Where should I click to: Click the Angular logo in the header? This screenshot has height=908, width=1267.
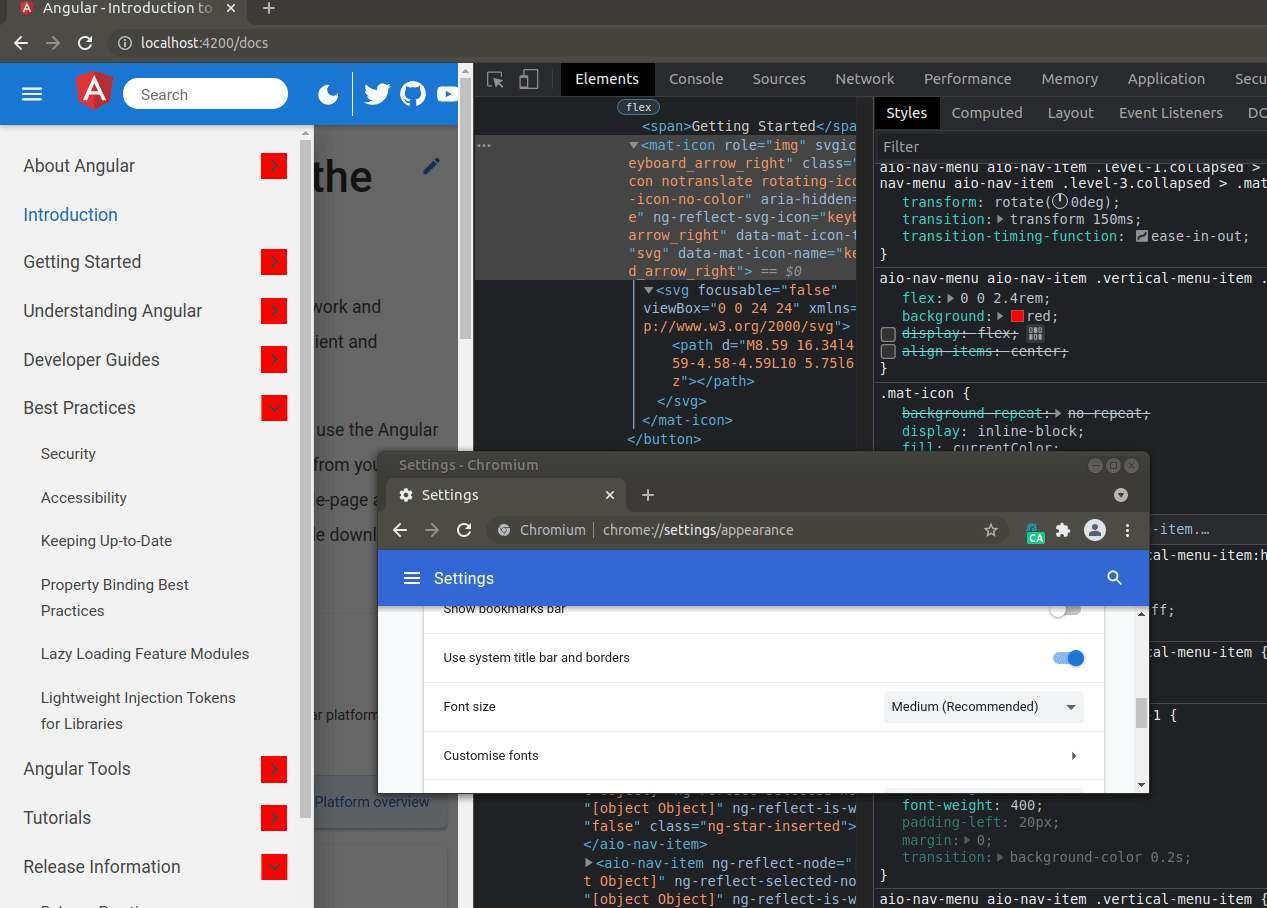[93, 91]
